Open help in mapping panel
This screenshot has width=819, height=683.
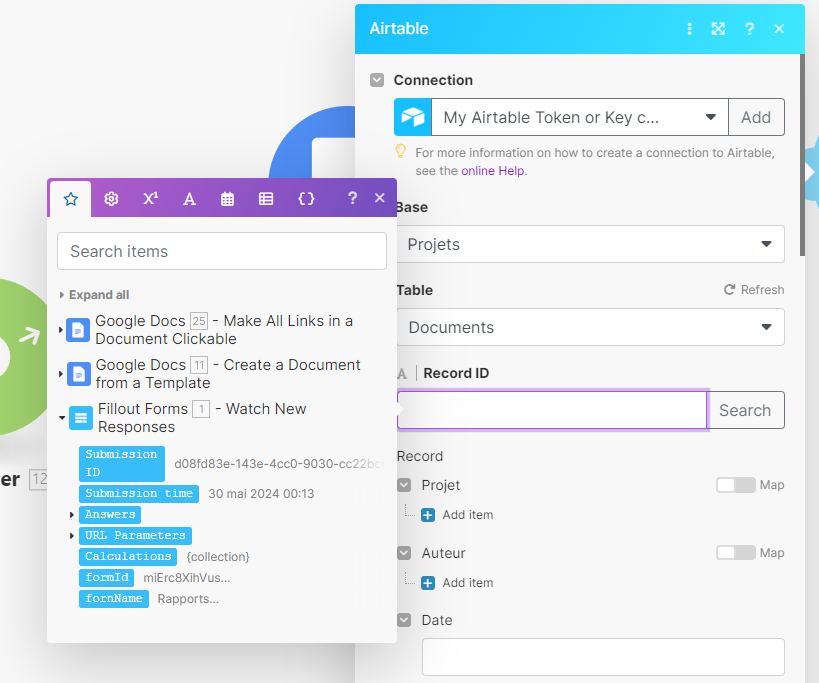click(352, 198)
